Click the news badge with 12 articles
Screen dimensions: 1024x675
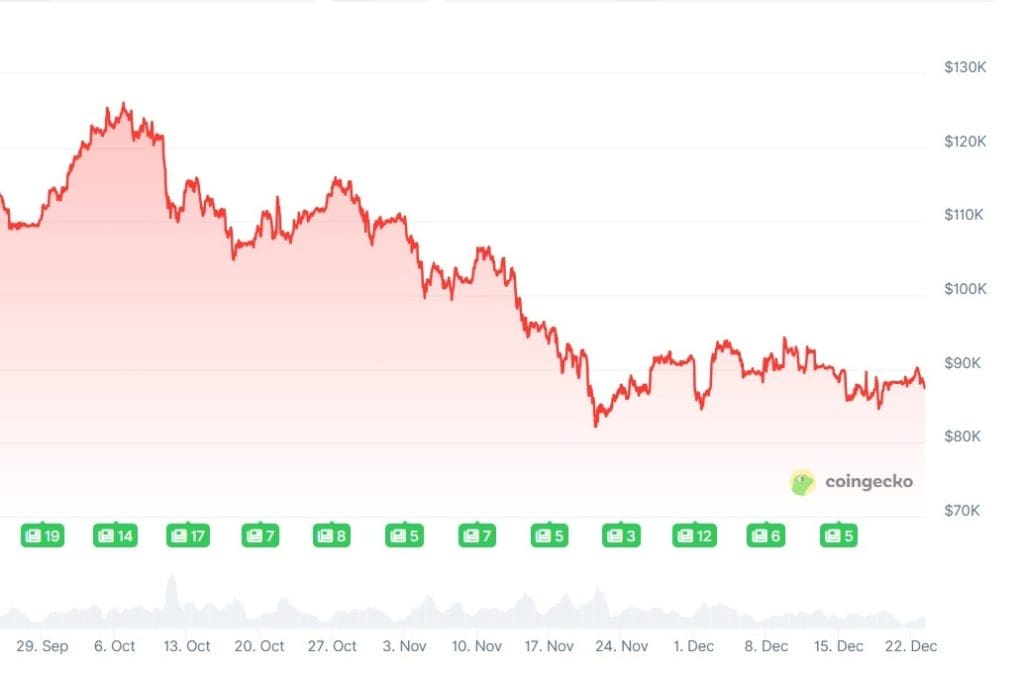pyautogui.click(x=695, y=536)
